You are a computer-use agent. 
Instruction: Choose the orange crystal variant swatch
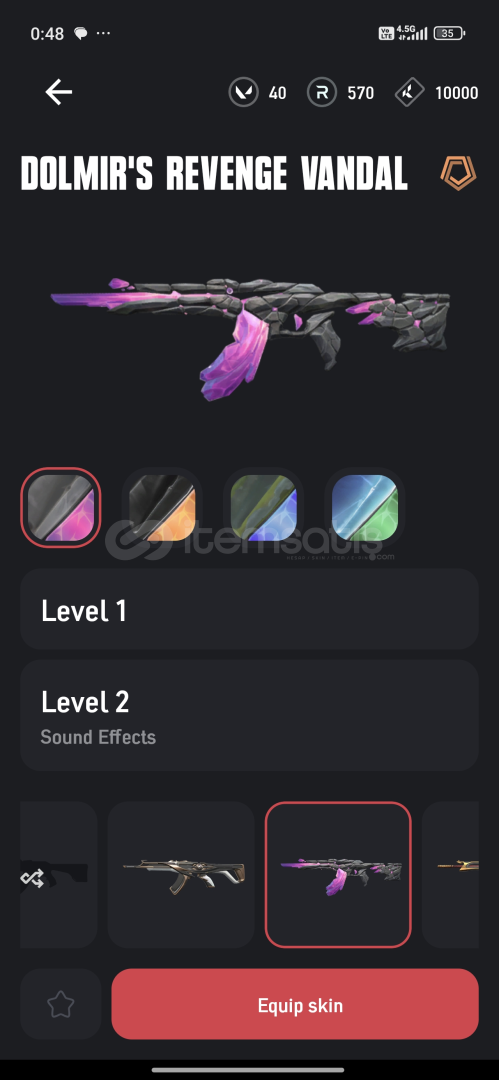click(162, 508)
